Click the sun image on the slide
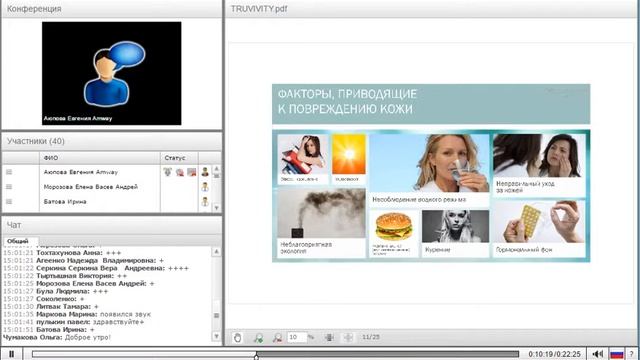 click(349, 154)
